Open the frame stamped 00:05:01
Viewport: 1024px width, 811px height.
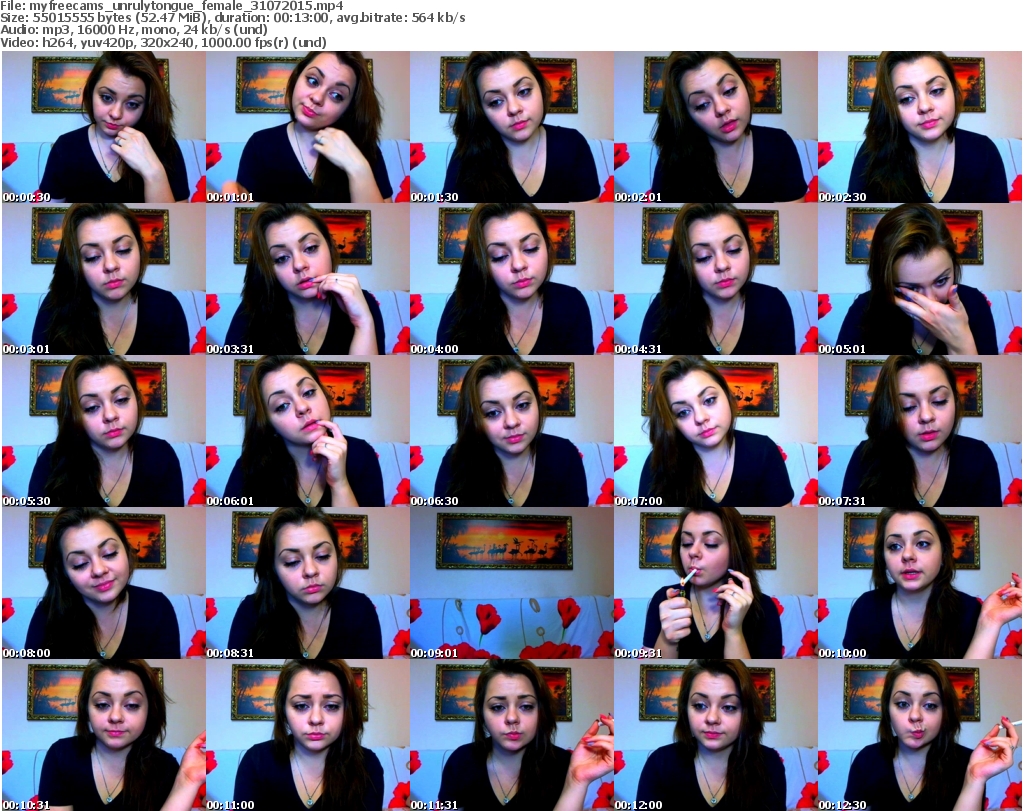(x=920, y=279)
